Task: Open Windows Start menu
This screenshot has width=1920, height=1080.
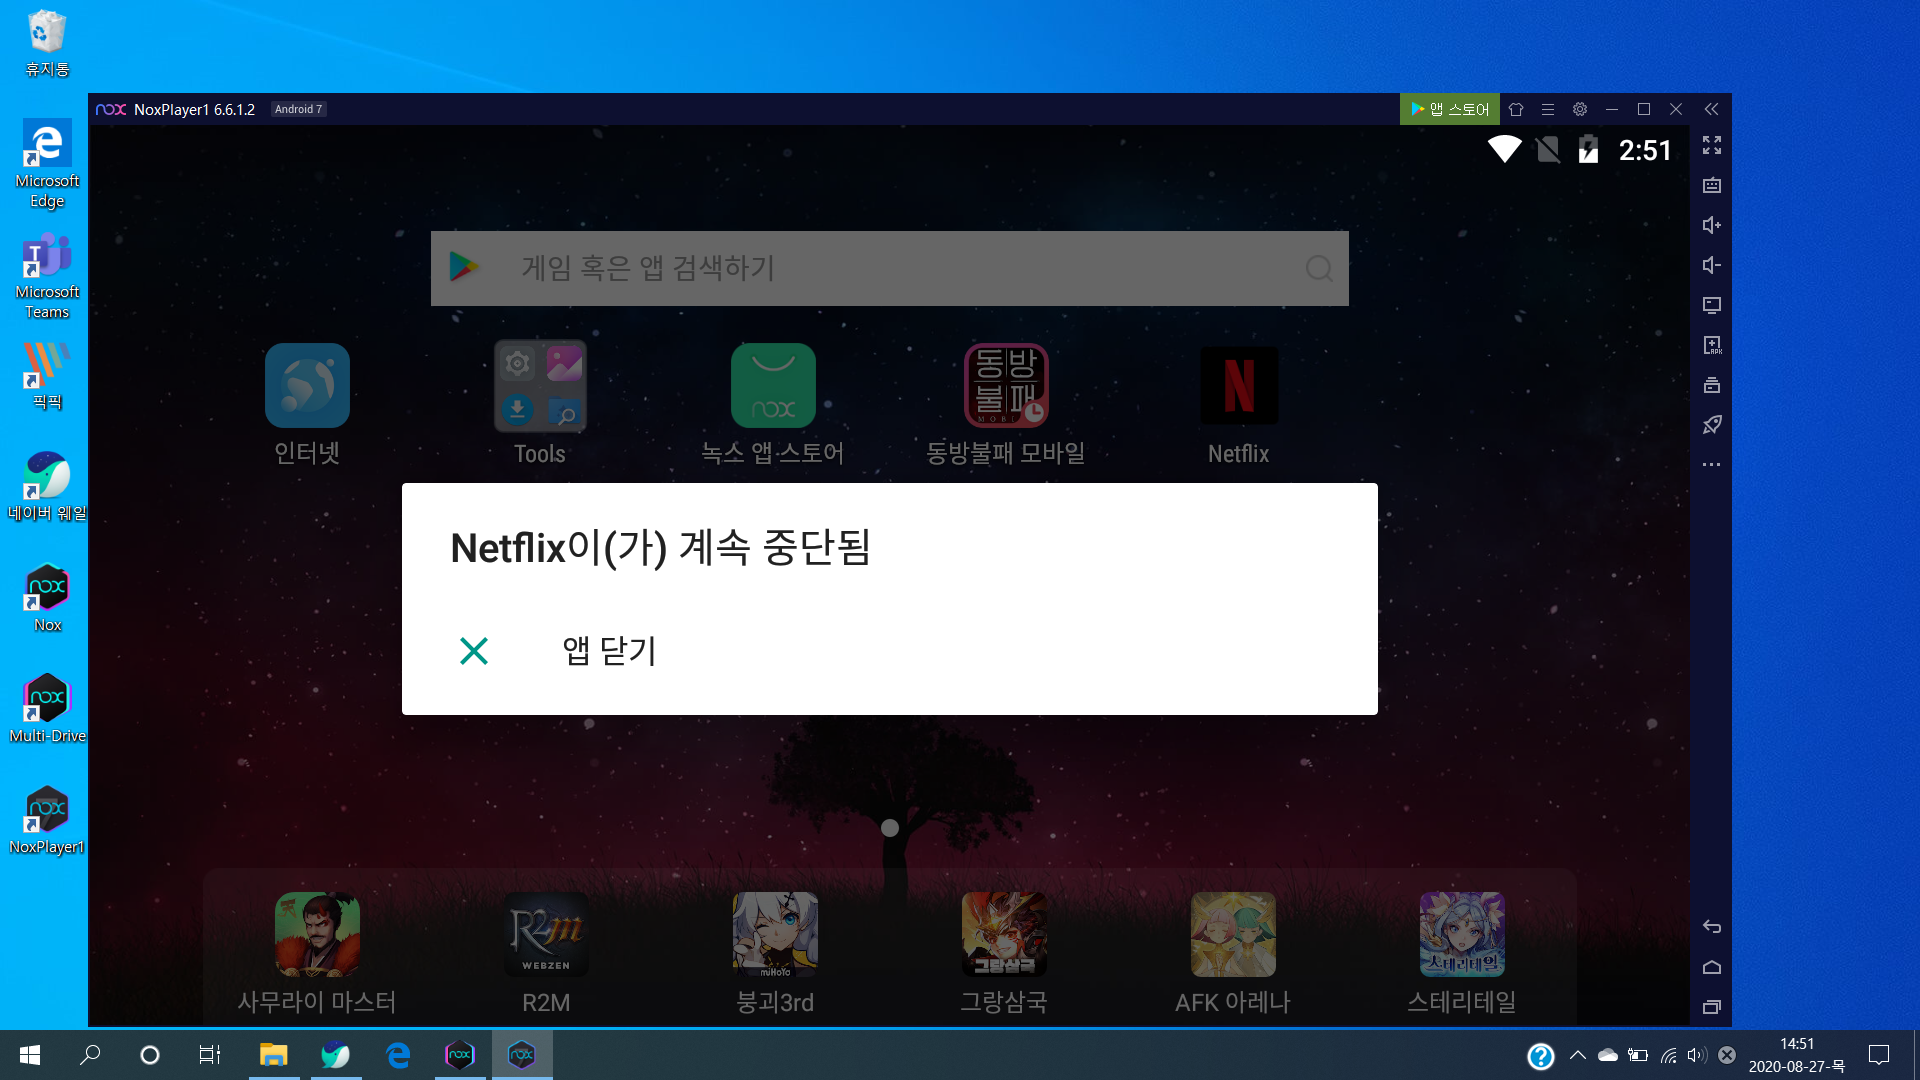Action: pyautogui.click(x=30, y=1055)
